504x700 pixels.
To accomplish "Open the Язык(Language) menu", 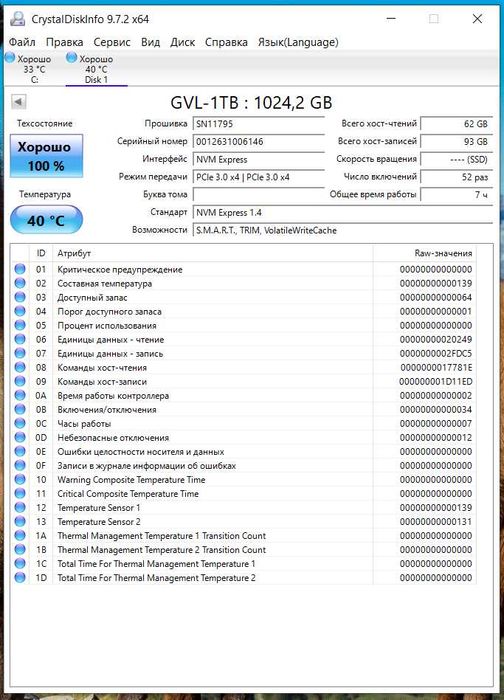I will coord(298,42).
